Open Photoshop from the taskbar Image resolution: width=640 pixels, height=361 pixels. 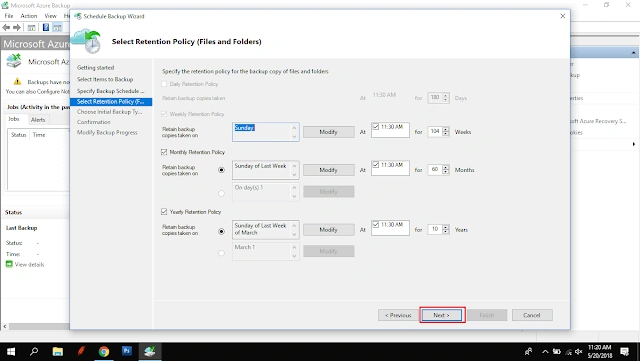(127, 351)
